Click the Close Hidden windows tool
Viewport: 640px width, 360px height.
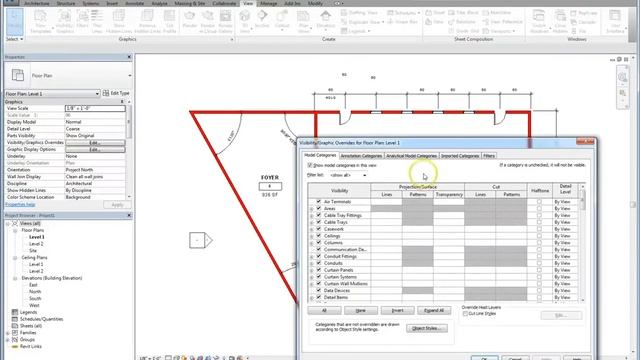560,21
